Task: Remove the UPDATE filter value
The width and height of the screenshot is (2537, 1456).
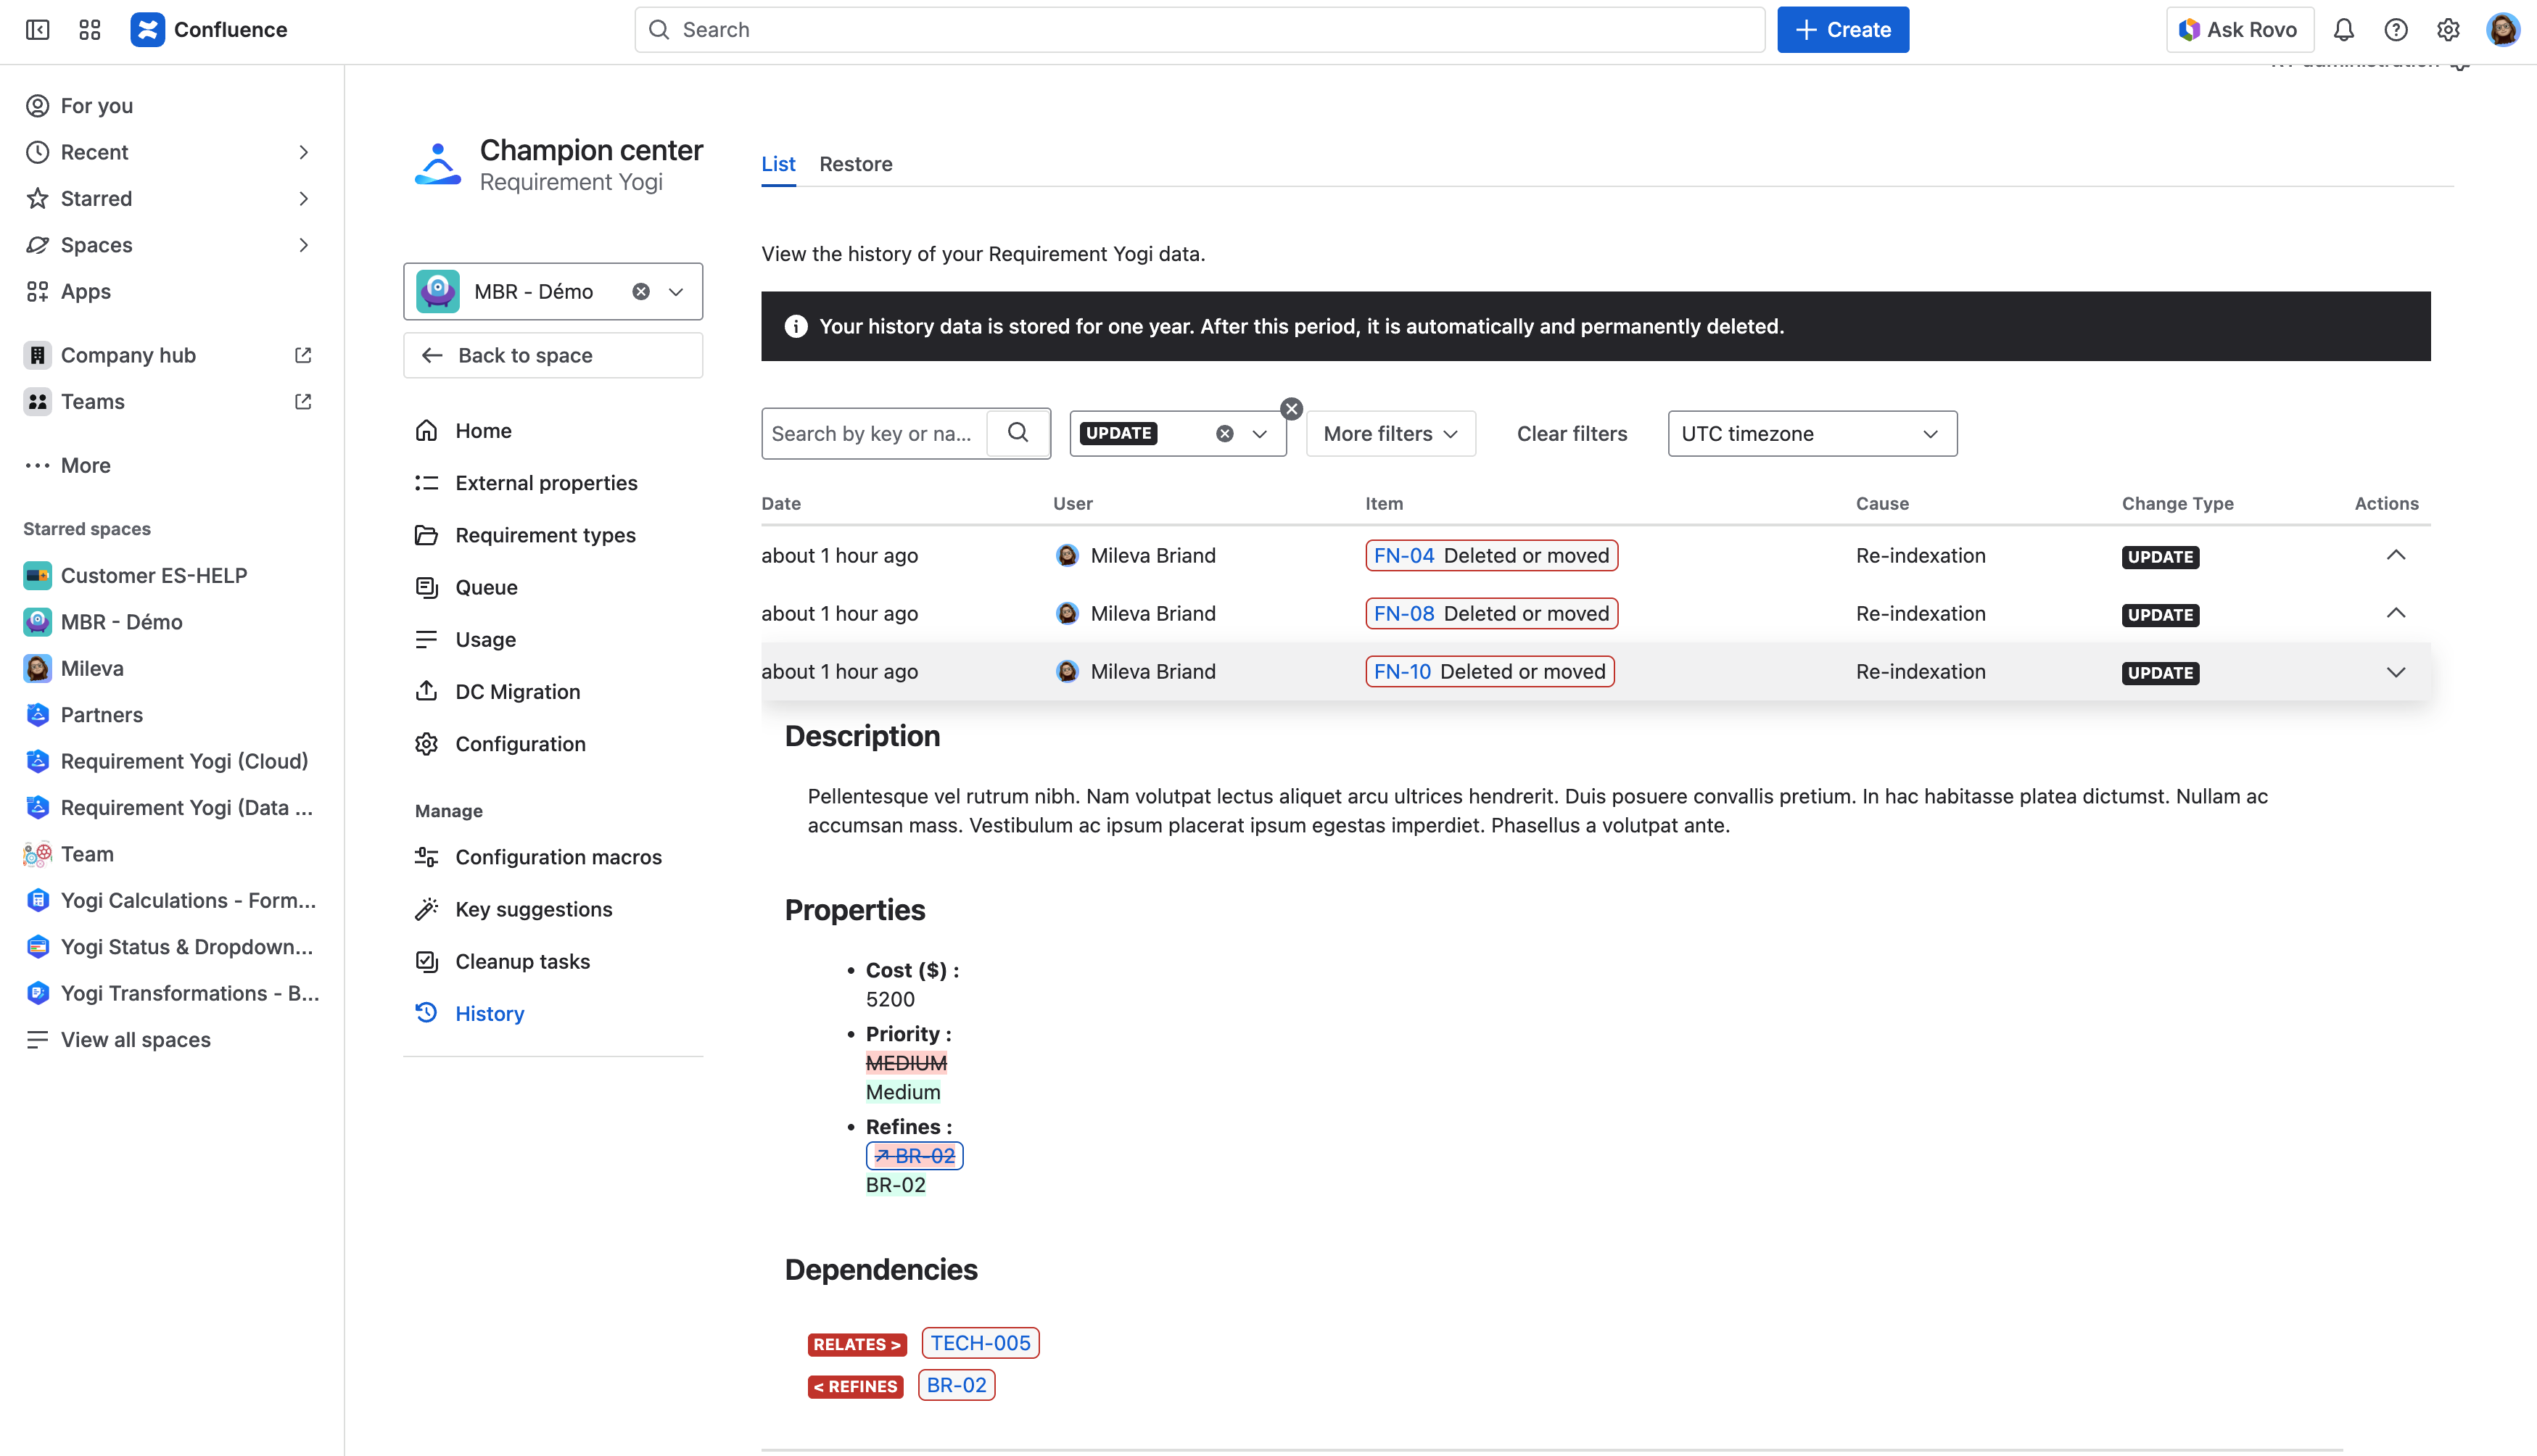Action: click(x=1224, y=433)
